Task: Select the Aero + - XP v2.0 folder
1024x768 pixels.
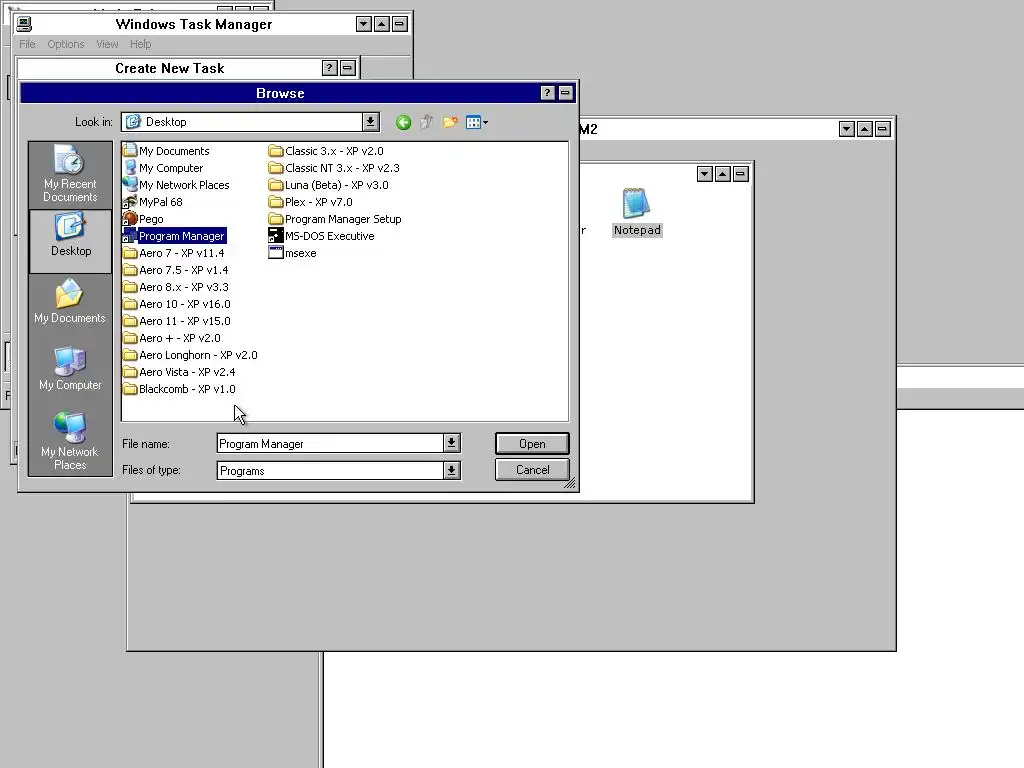Action: click(172, 338)
